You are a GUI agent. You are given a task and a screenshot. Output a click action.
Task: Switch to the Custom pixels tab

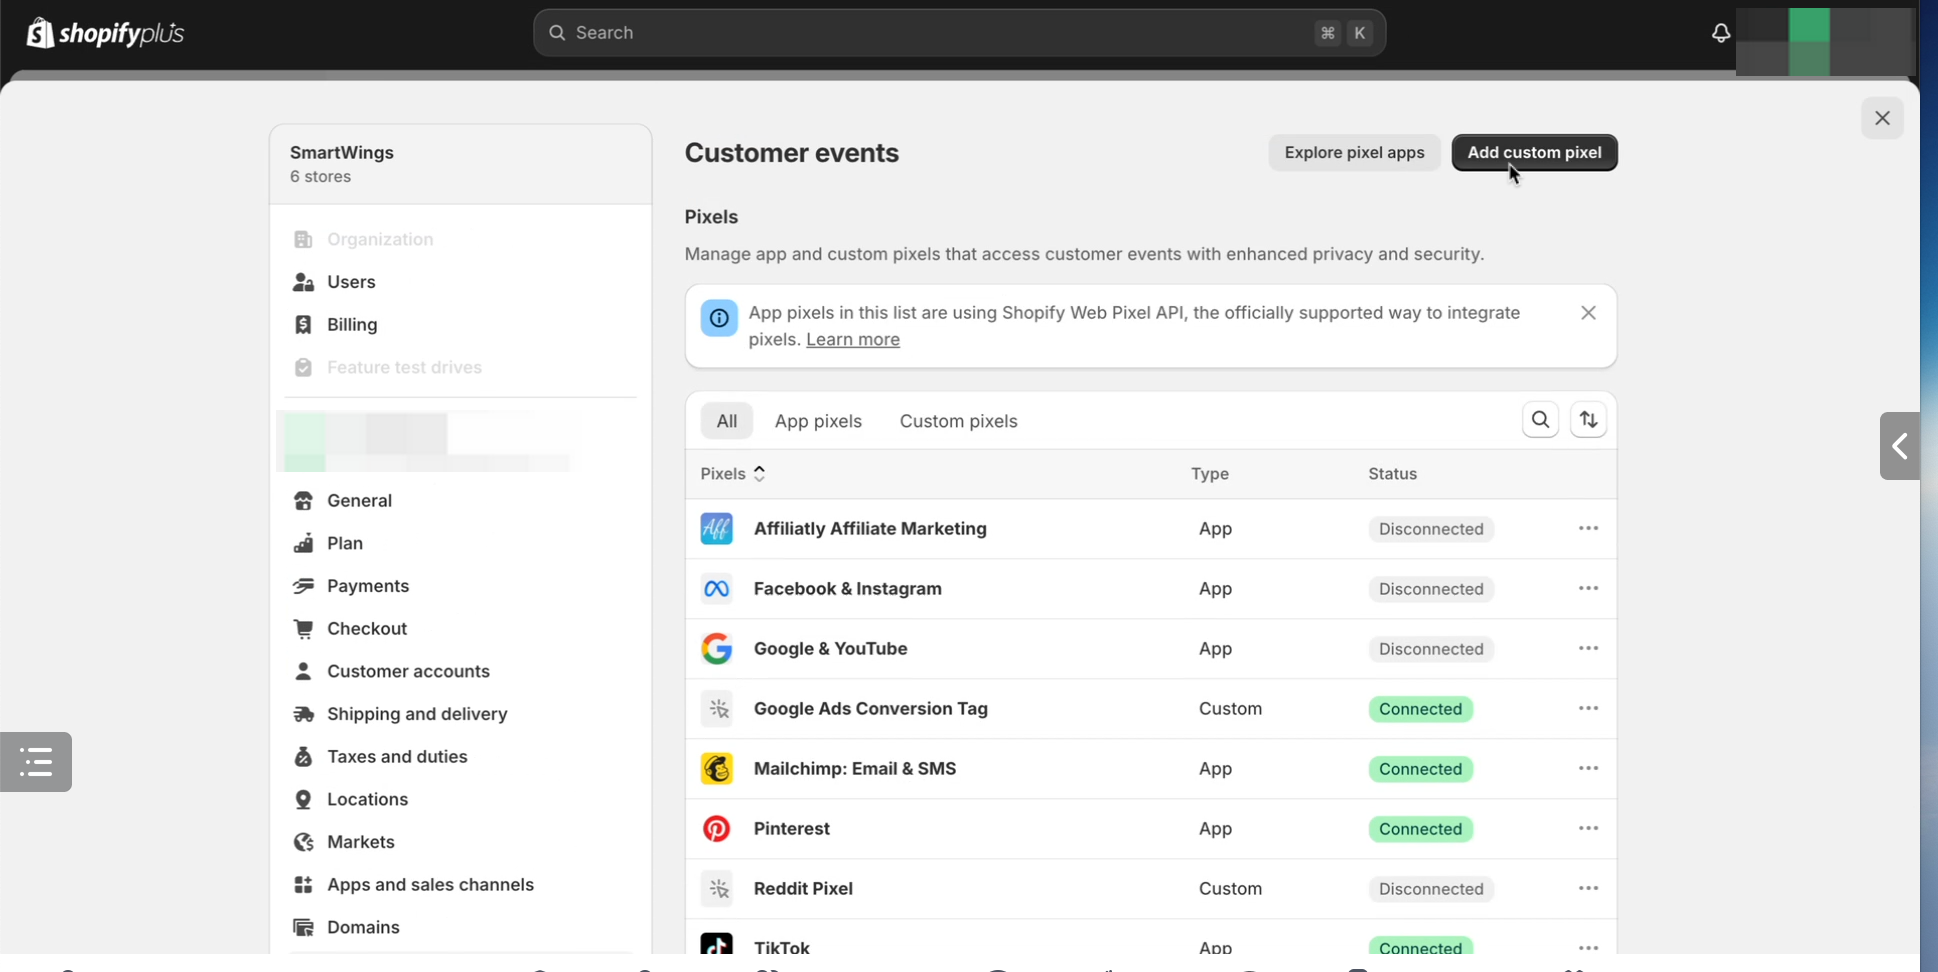coord(958,421)
